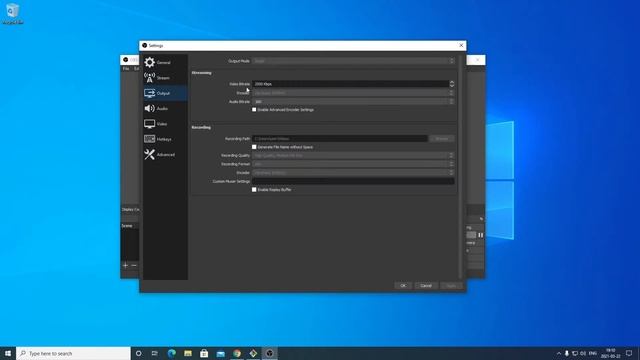Switch to Google Chrome in the taskbar
This screenshot has width=640, height=360.
(237, 353)
